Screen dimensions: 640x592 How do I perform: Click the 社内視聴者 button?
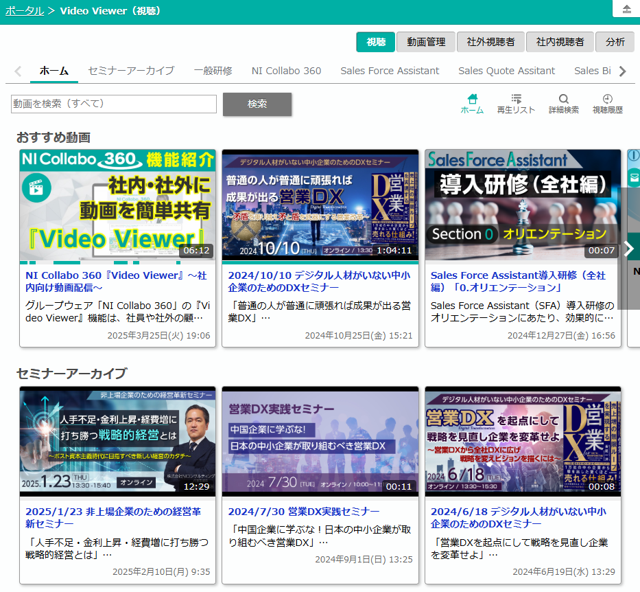(x=560, y=42)
